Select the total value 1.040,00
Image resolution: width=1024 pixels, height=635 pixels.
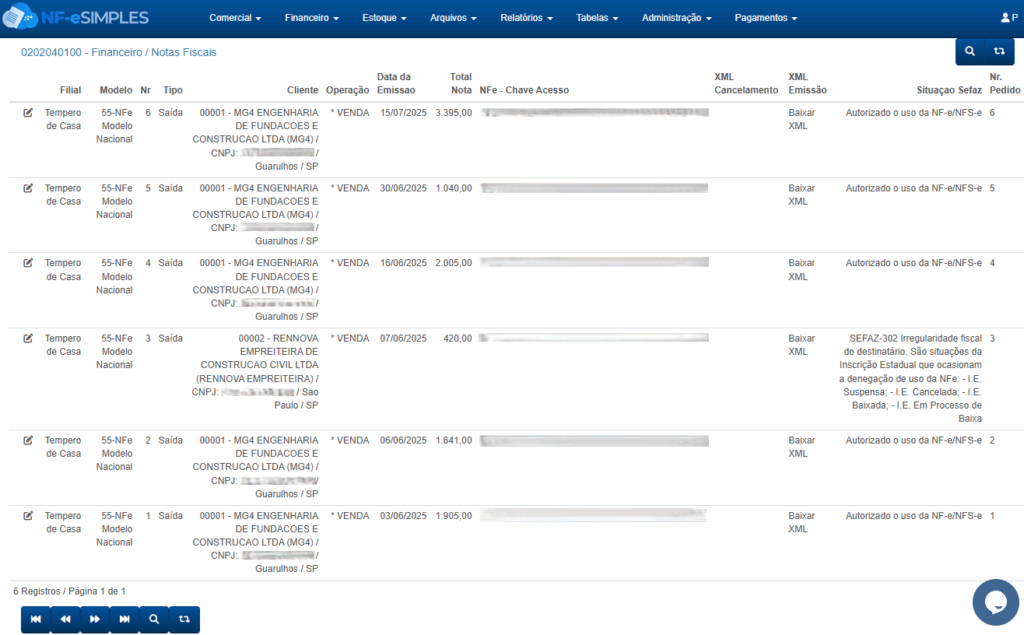[453, 188]
